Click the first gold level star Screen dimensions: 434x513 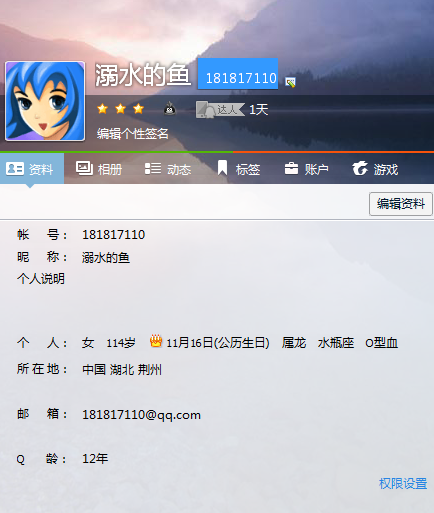click(x=102, y=109)
